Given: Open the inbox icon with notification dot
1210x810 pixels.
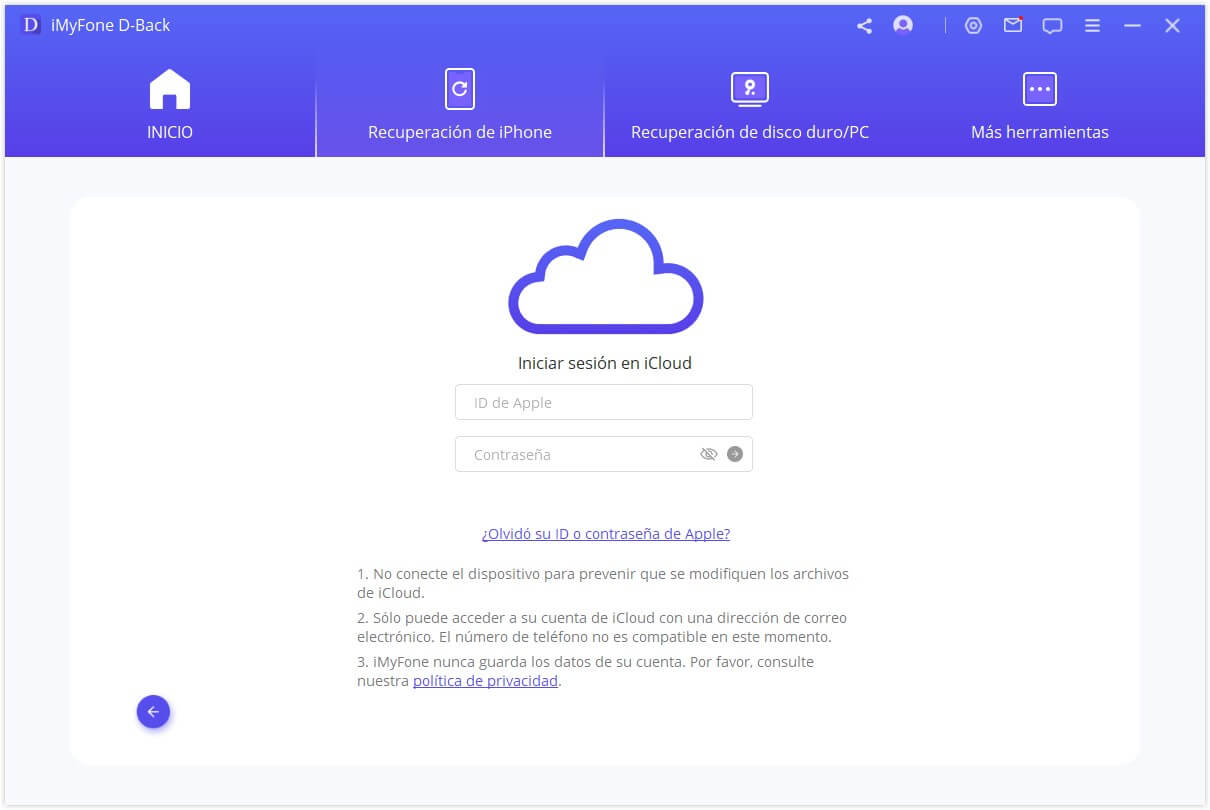Looking at the screenshot, I should click(x=1013, y=25).
